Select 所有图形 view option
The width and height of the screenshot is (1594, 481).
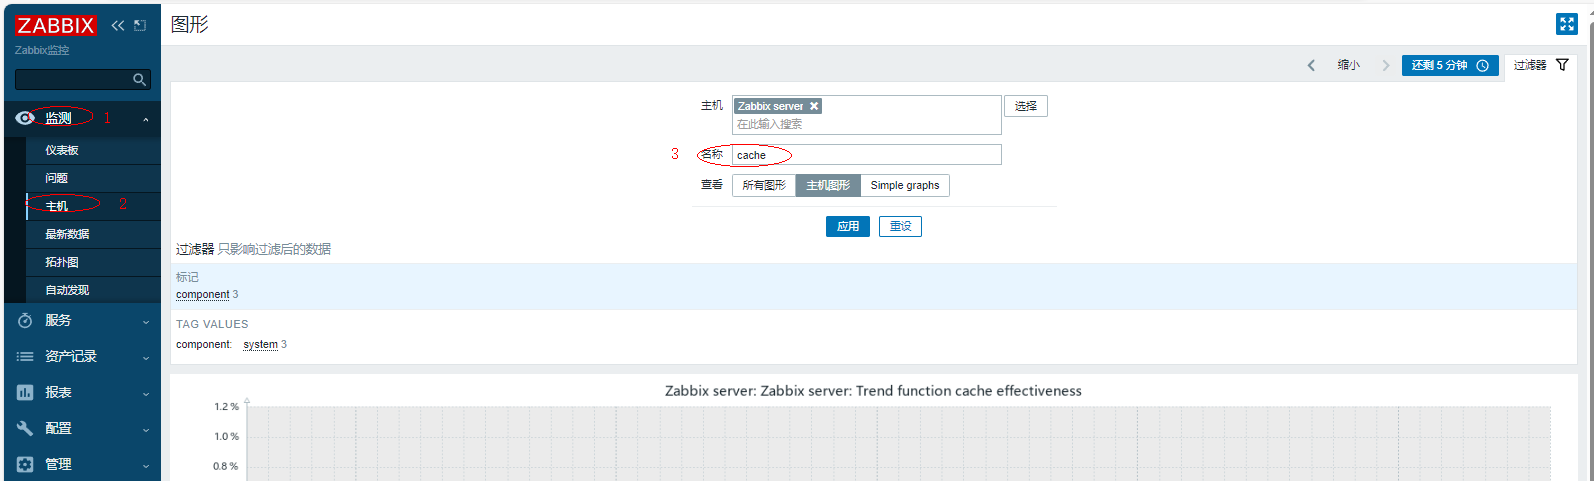(x=764, y=185)
